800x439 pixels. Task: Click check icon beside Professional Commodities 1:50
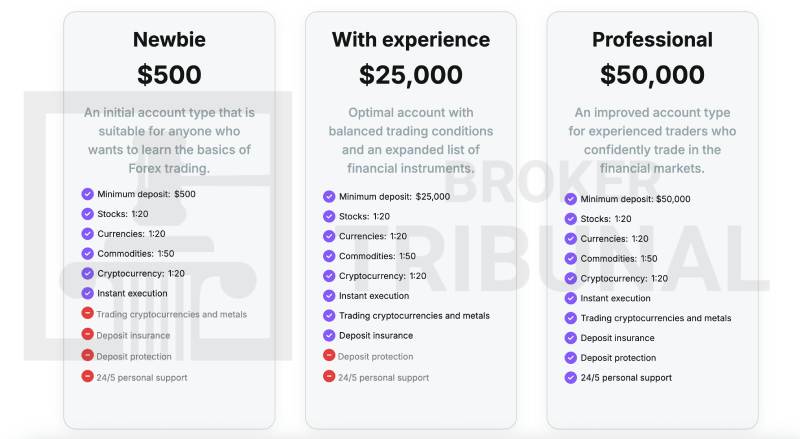[571, 258]
